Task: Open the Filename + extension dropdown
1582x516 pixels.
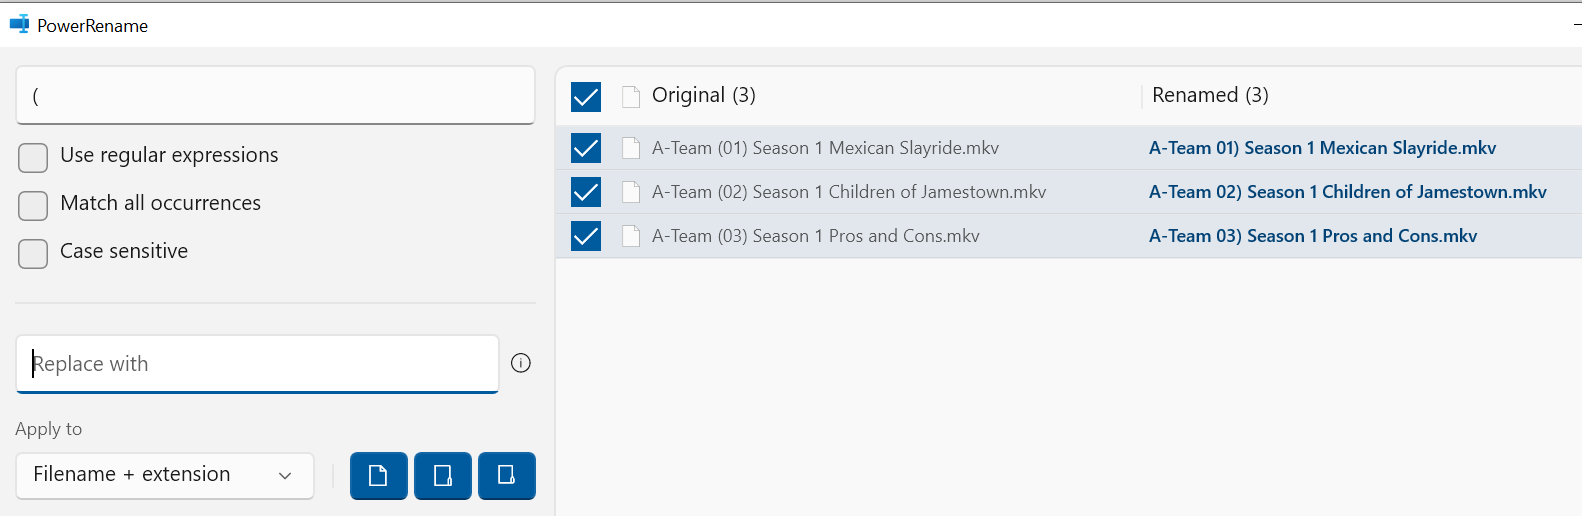Action: (164, 475)
